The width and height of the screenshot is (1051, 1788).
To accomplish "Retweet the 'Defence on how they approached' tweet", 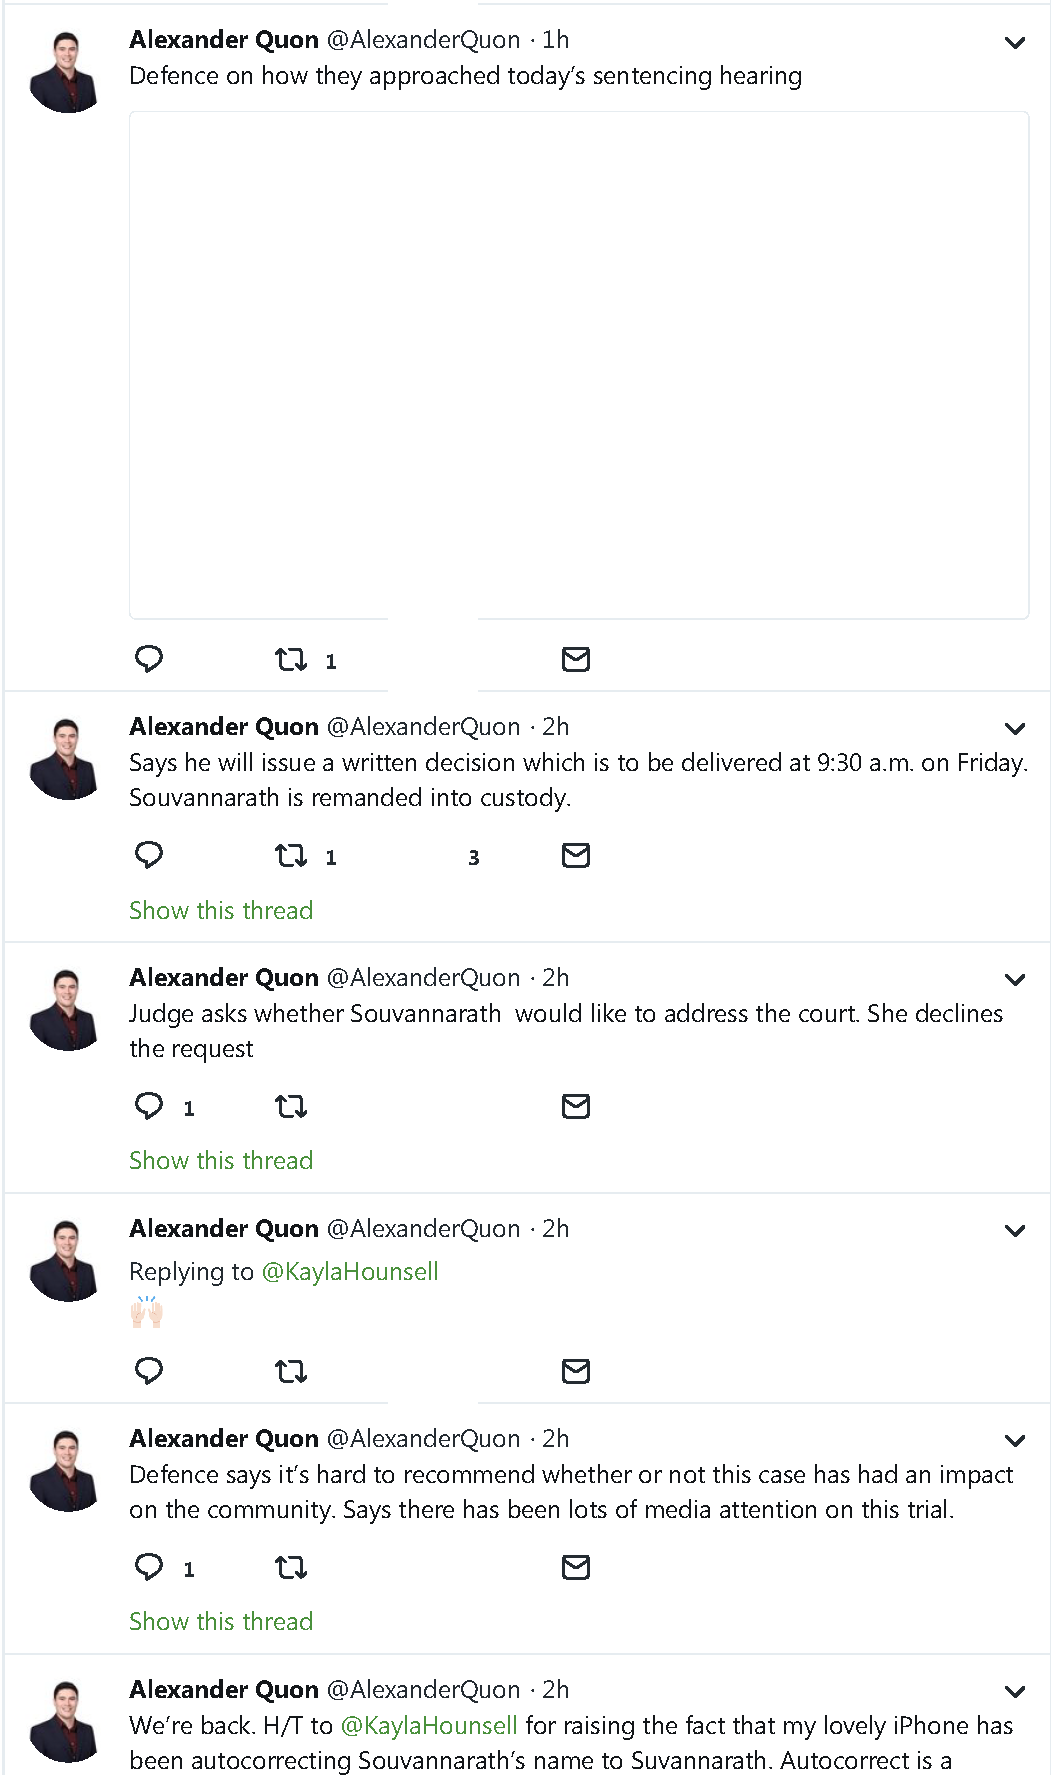I will pyautogui.click(x=291, y=659).
